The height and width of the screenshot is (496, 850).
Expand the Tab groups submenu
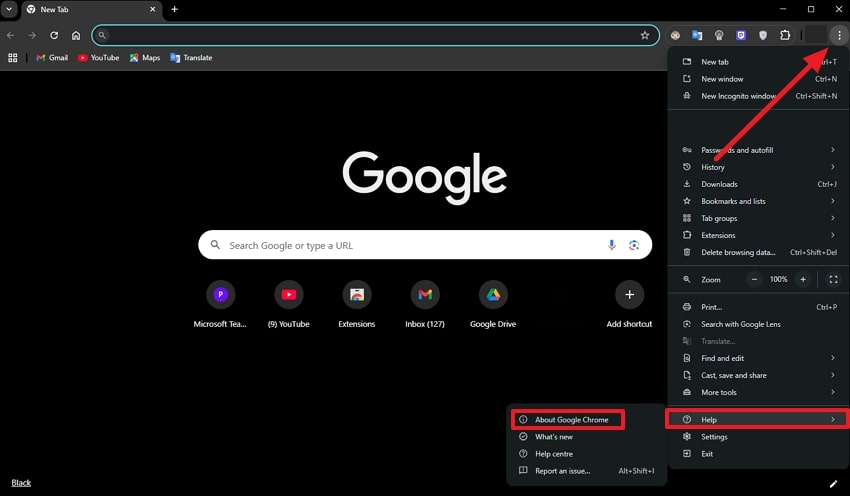click(x=758, y=218)
